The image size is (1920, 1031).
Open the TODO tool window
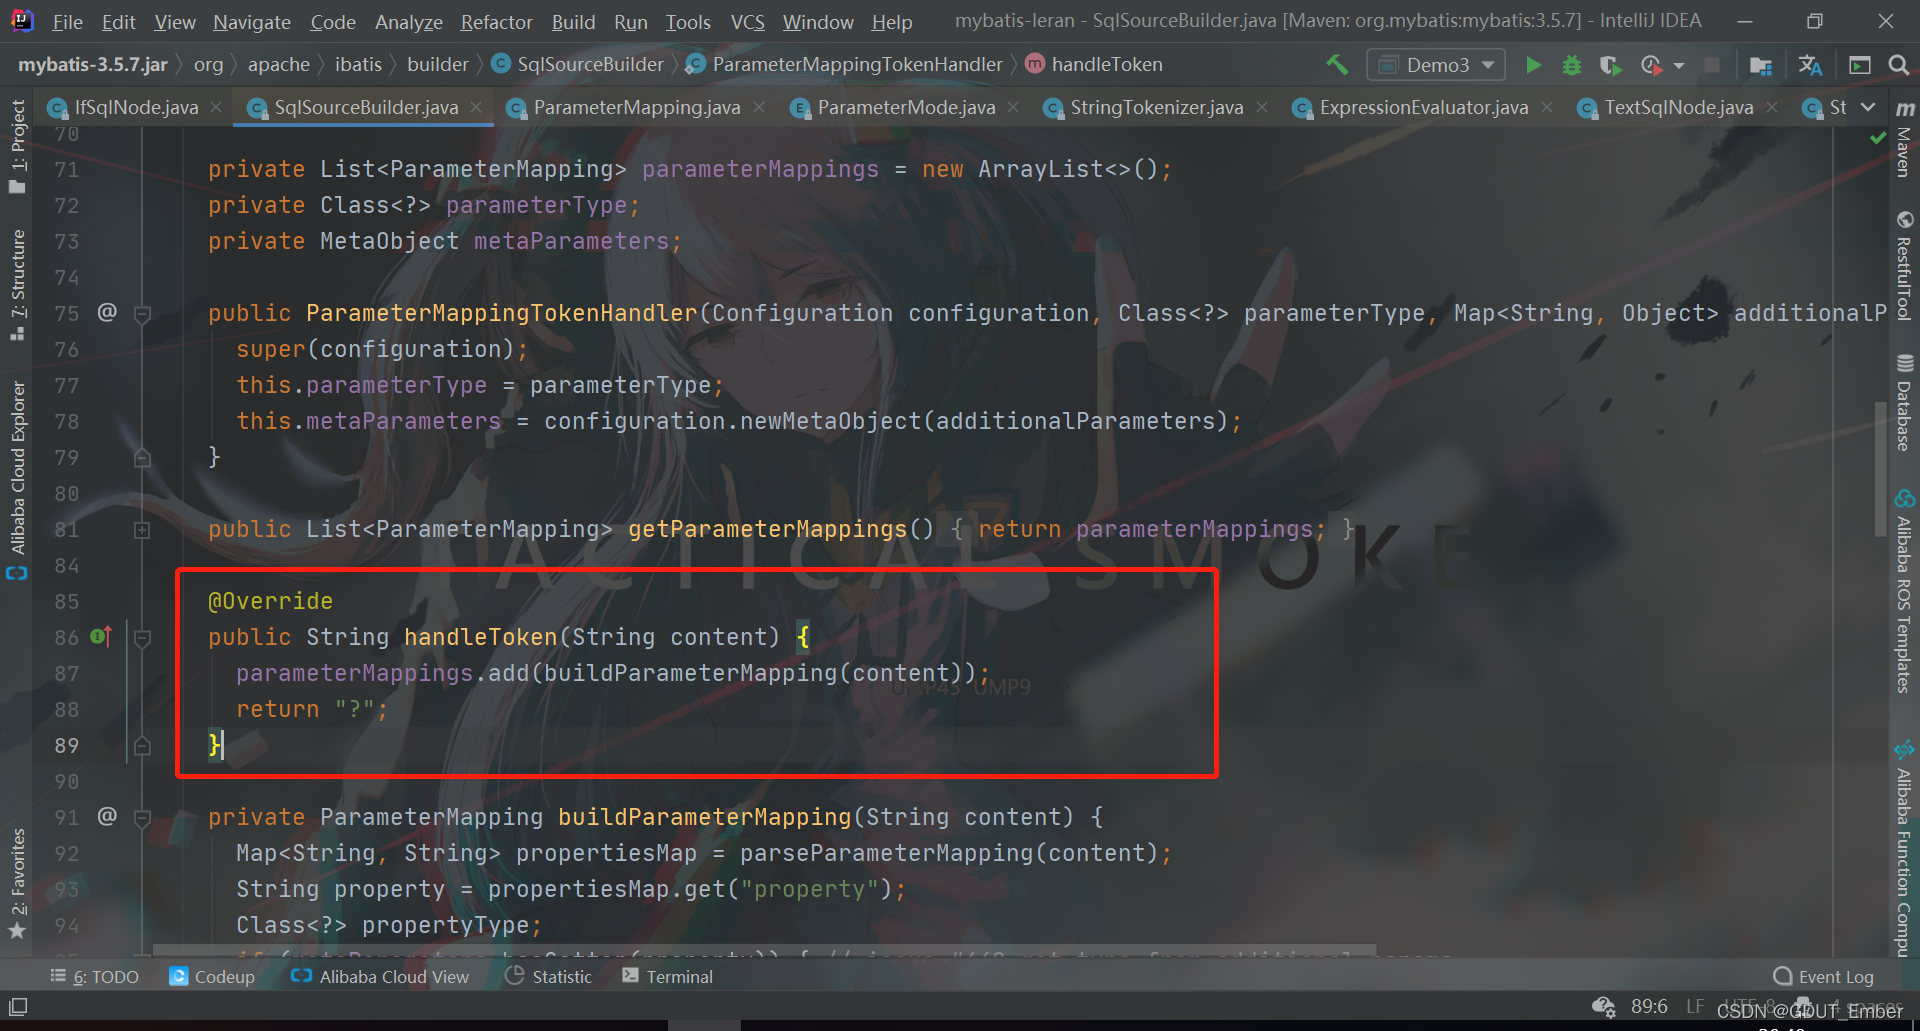pos(95,977)
